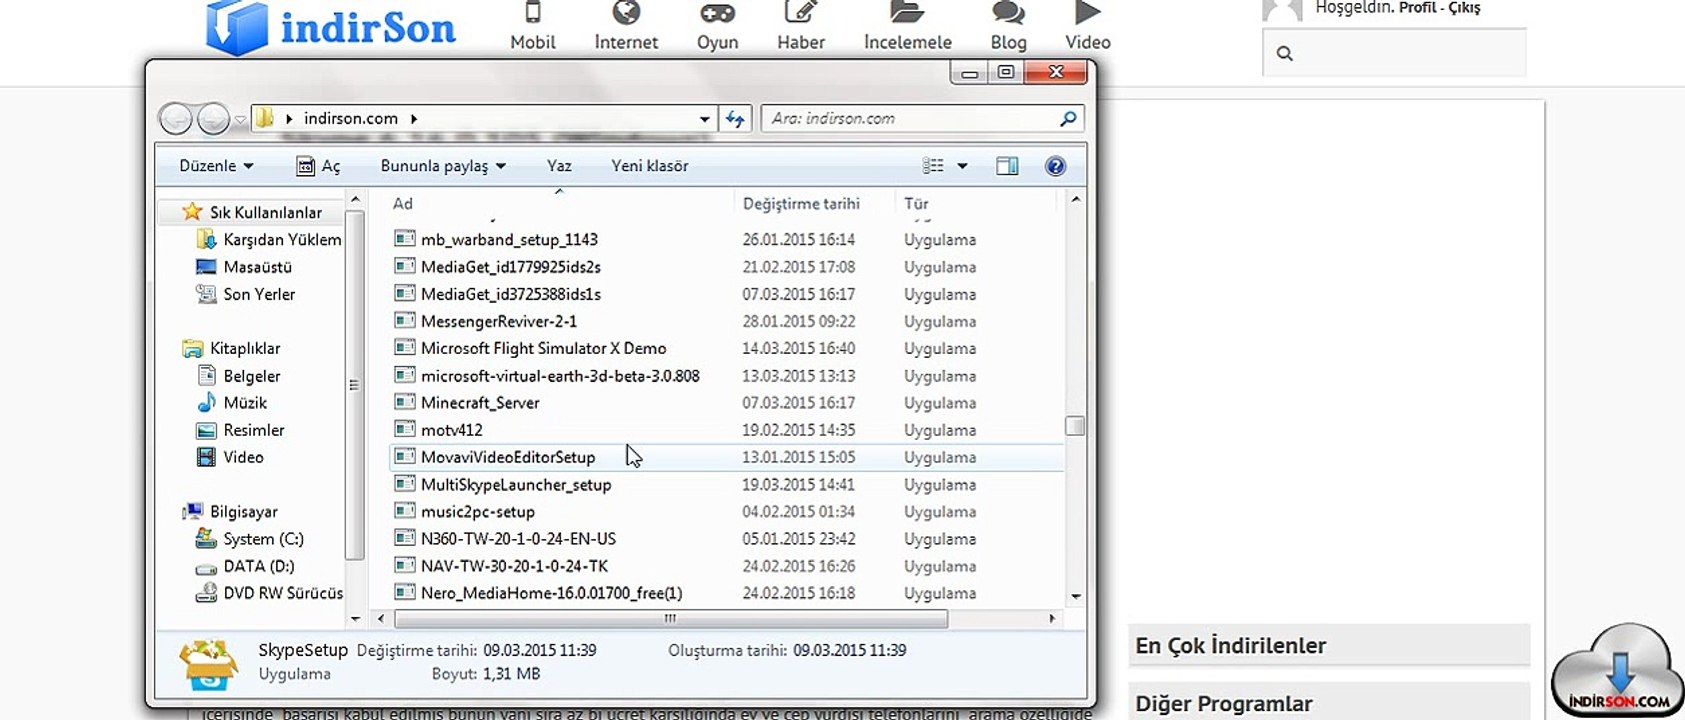Click the file list horizontal scrollbar
Screen dimensions: 1685x720
click(671, 619)
